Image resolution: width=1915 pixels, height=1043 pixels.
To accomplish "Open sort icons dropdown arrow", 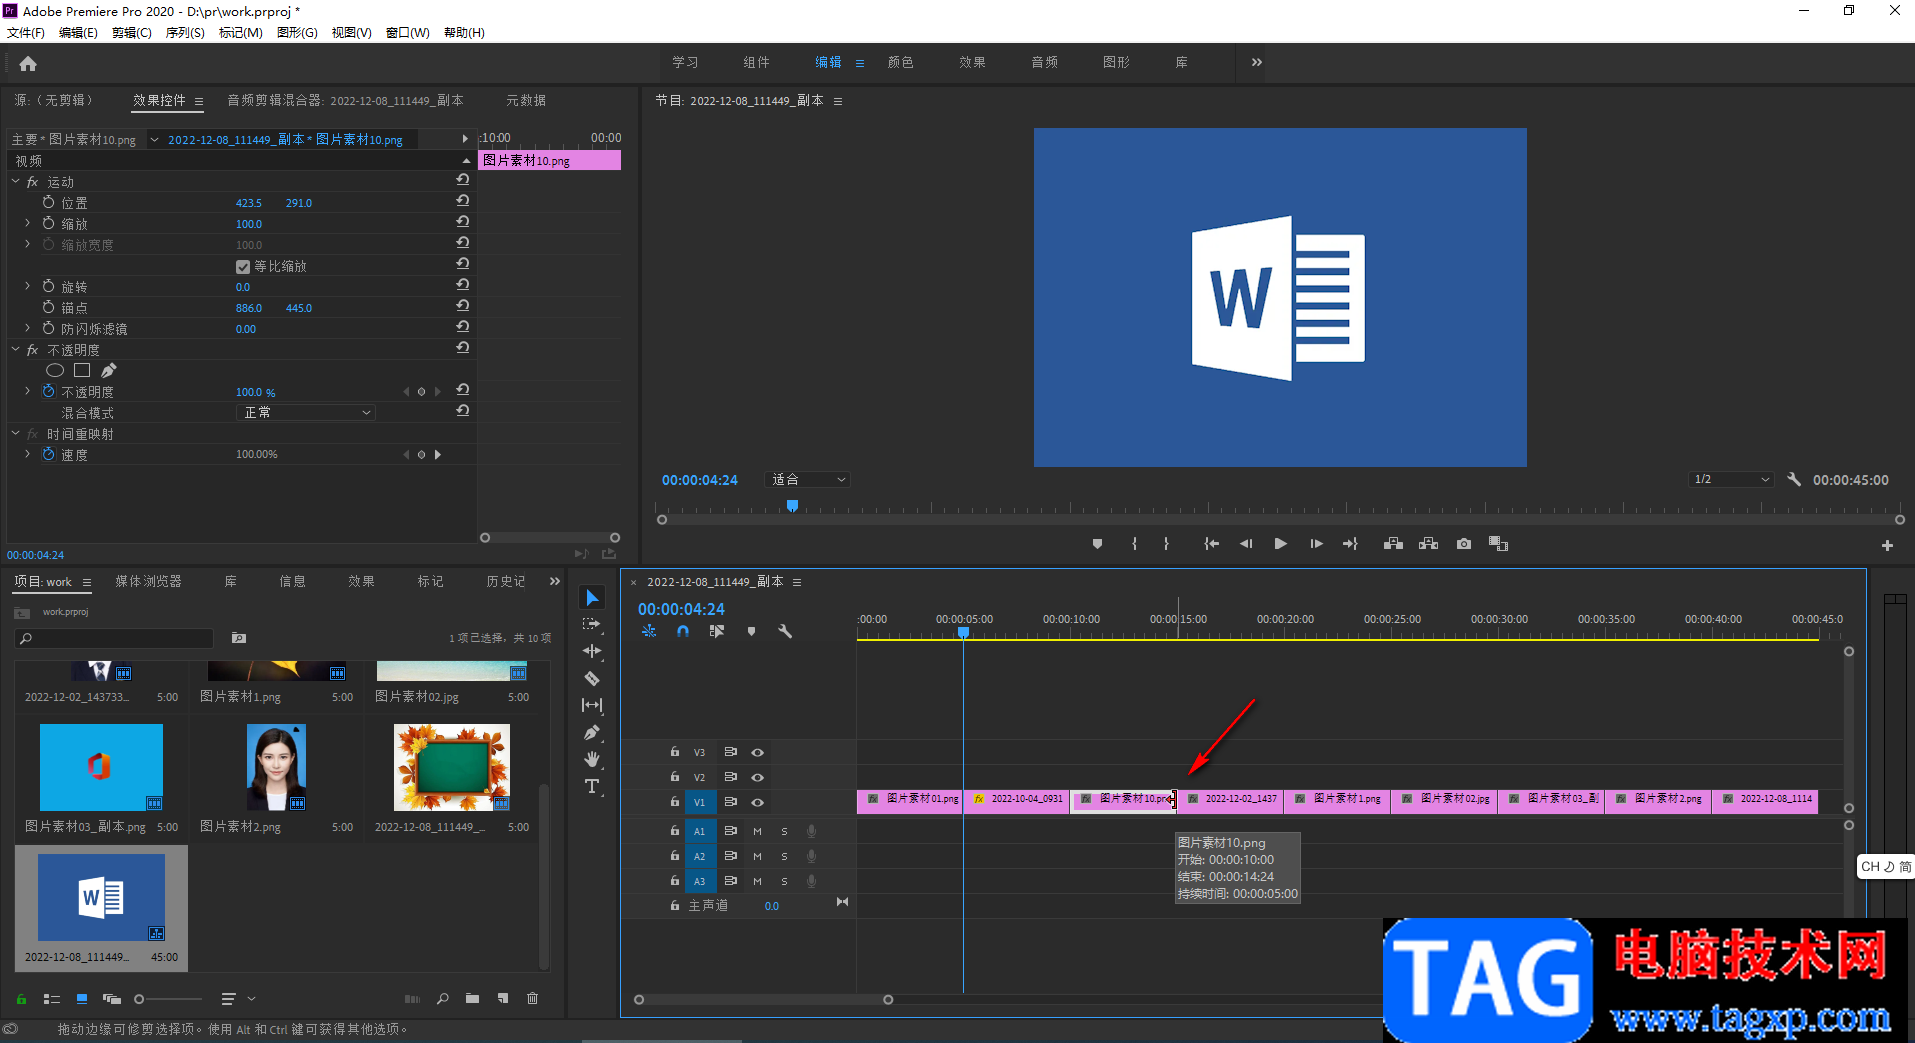I will point(251,998).
